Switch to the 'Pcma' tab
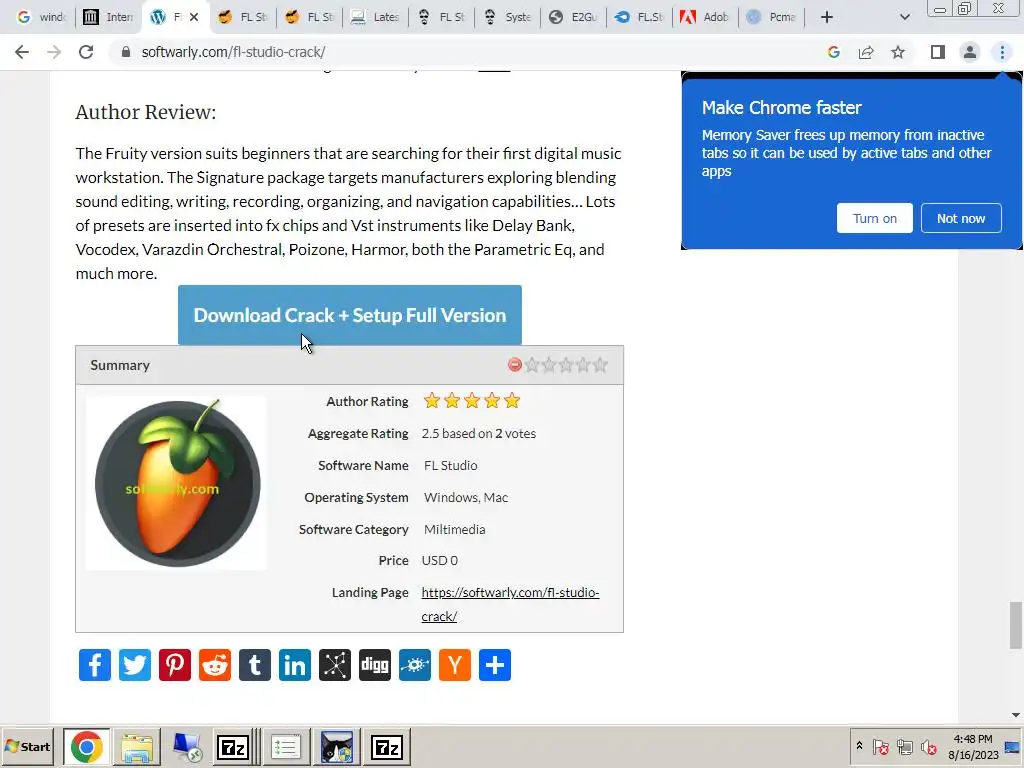This screenshot has height=768, width=1024. 771,17
